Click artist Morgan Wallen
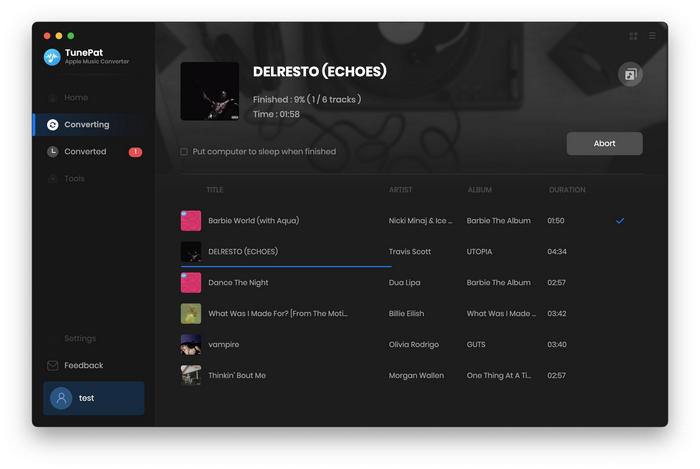 pos(416,376)
